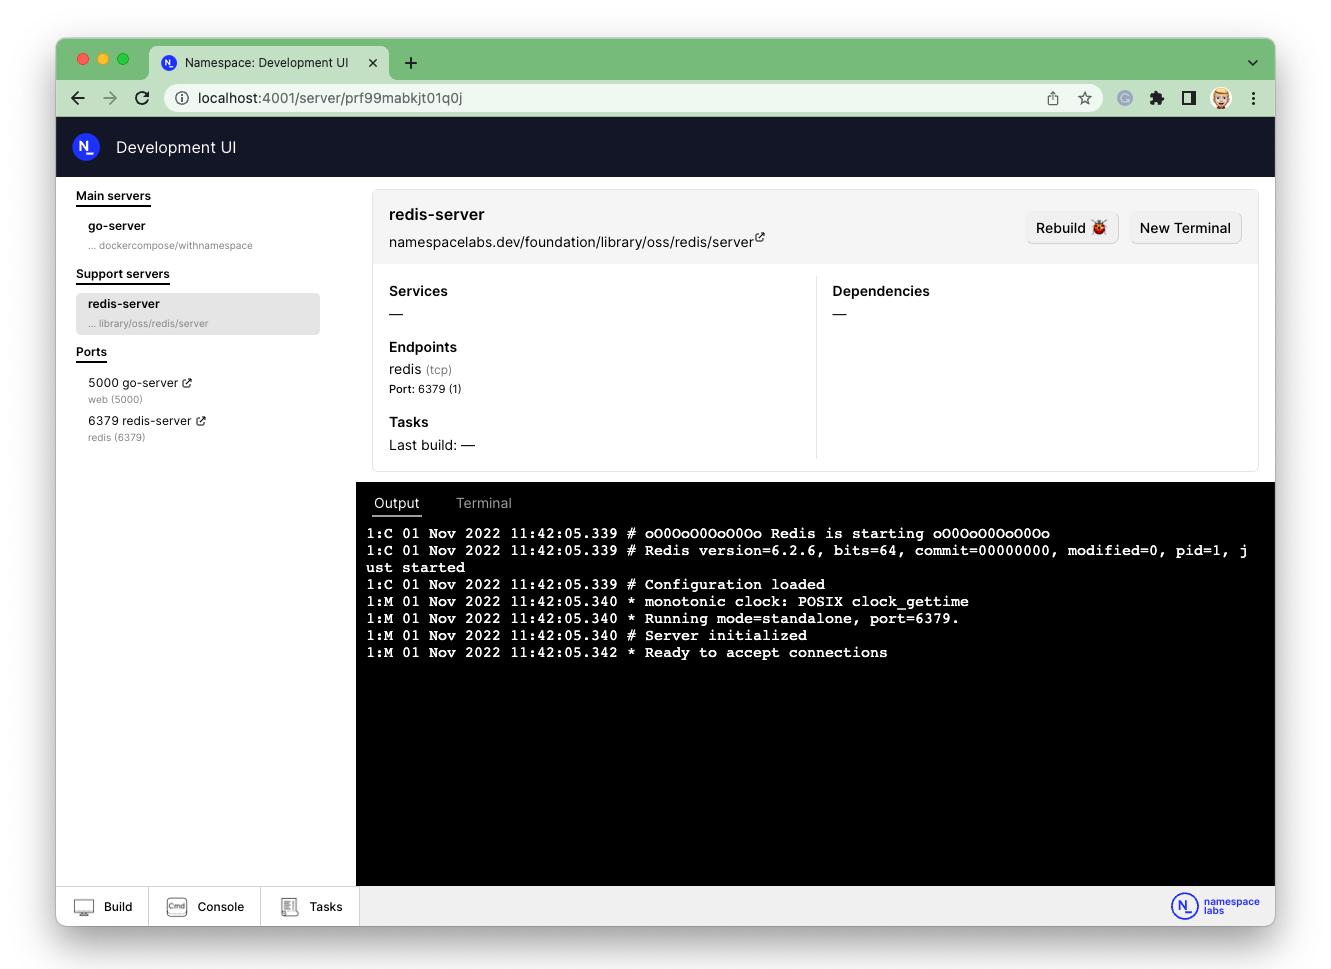Bookmark the page with the star icon

click(1084, 98)
